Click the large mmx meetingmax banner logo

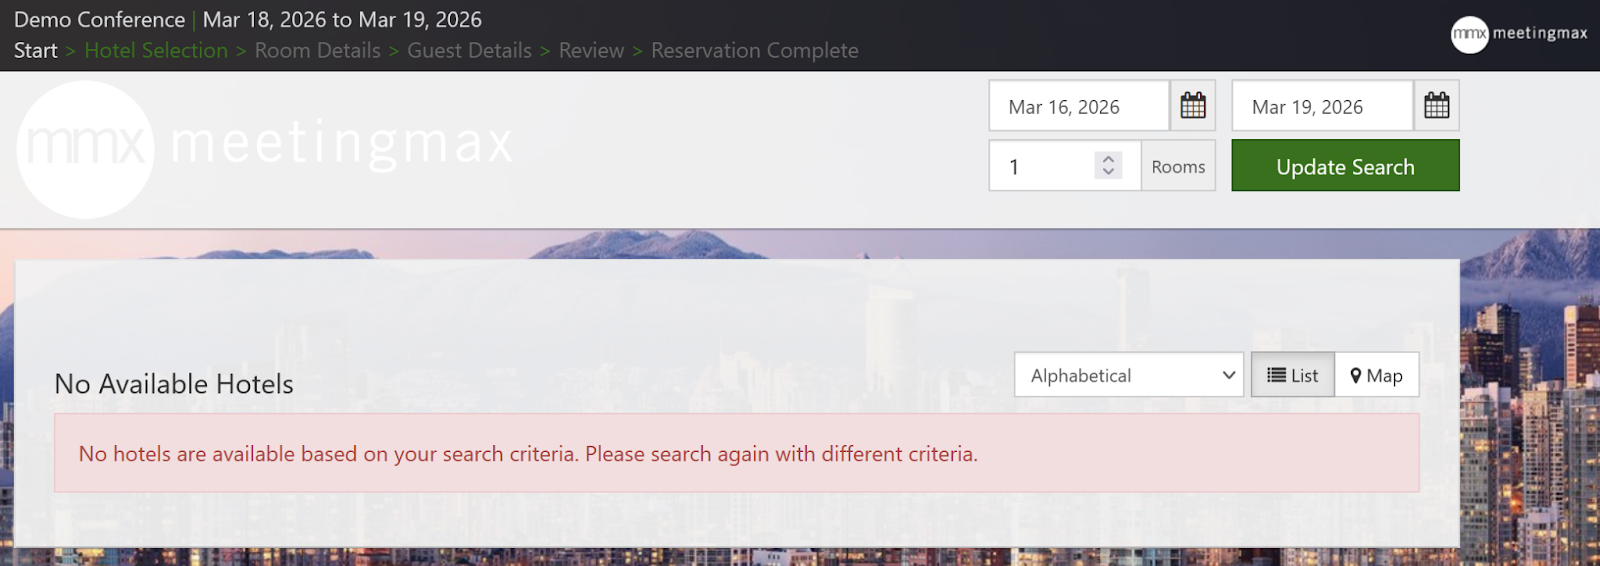[x=265, y=148]
